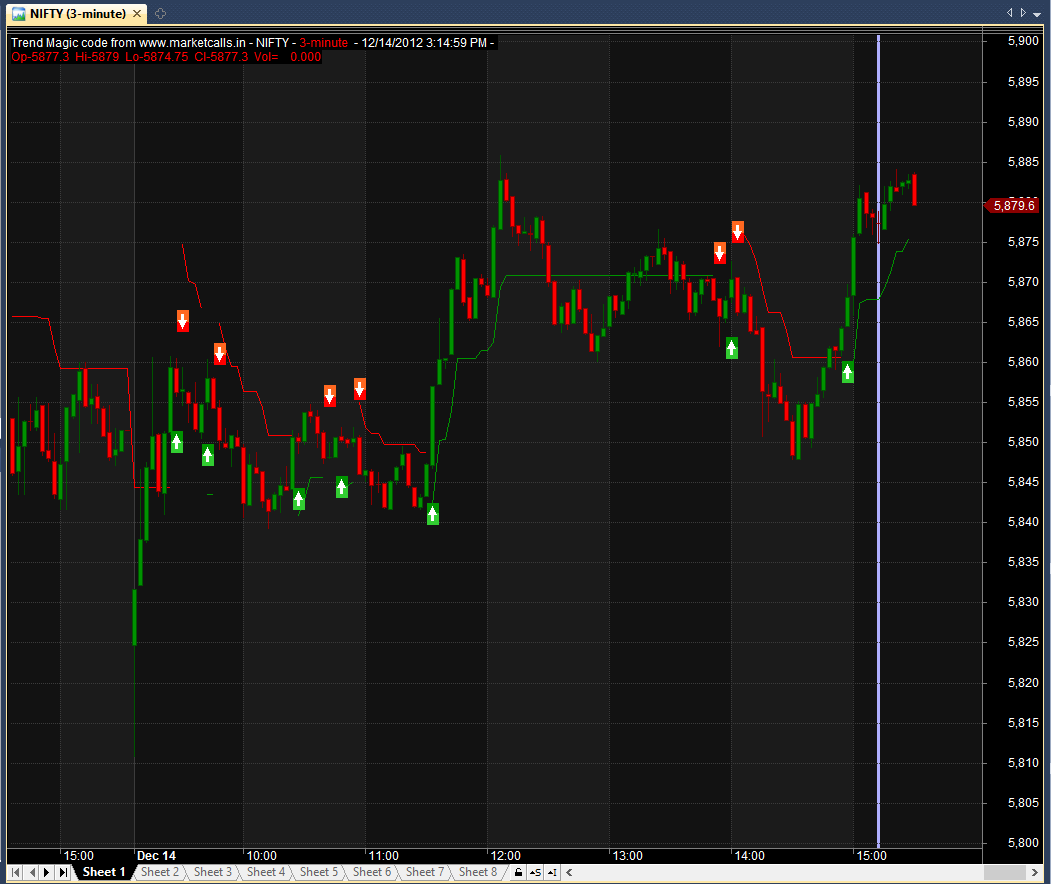Click the 'Hi-5879' high price readout
The image size is (1051, 884).
[97, 57]
